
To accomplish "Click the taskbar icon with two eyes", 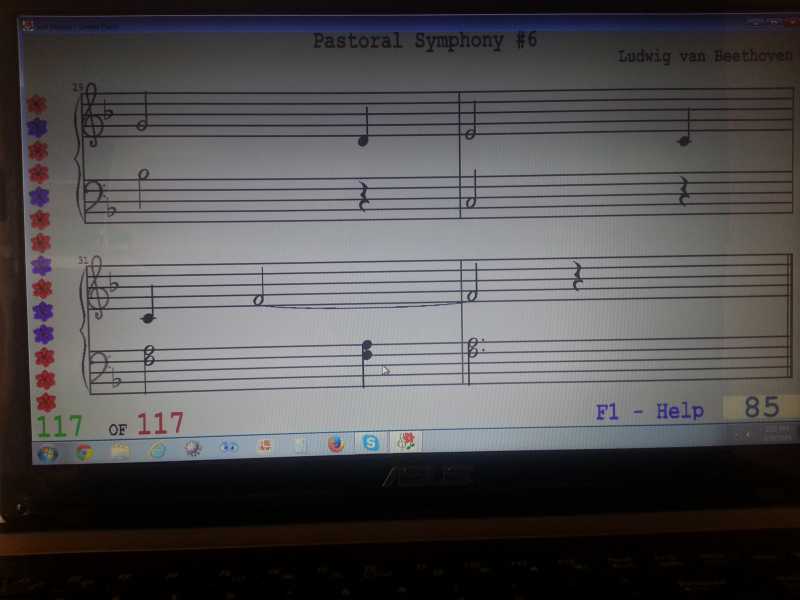I will pyautogui.click(x=229, y=447).
